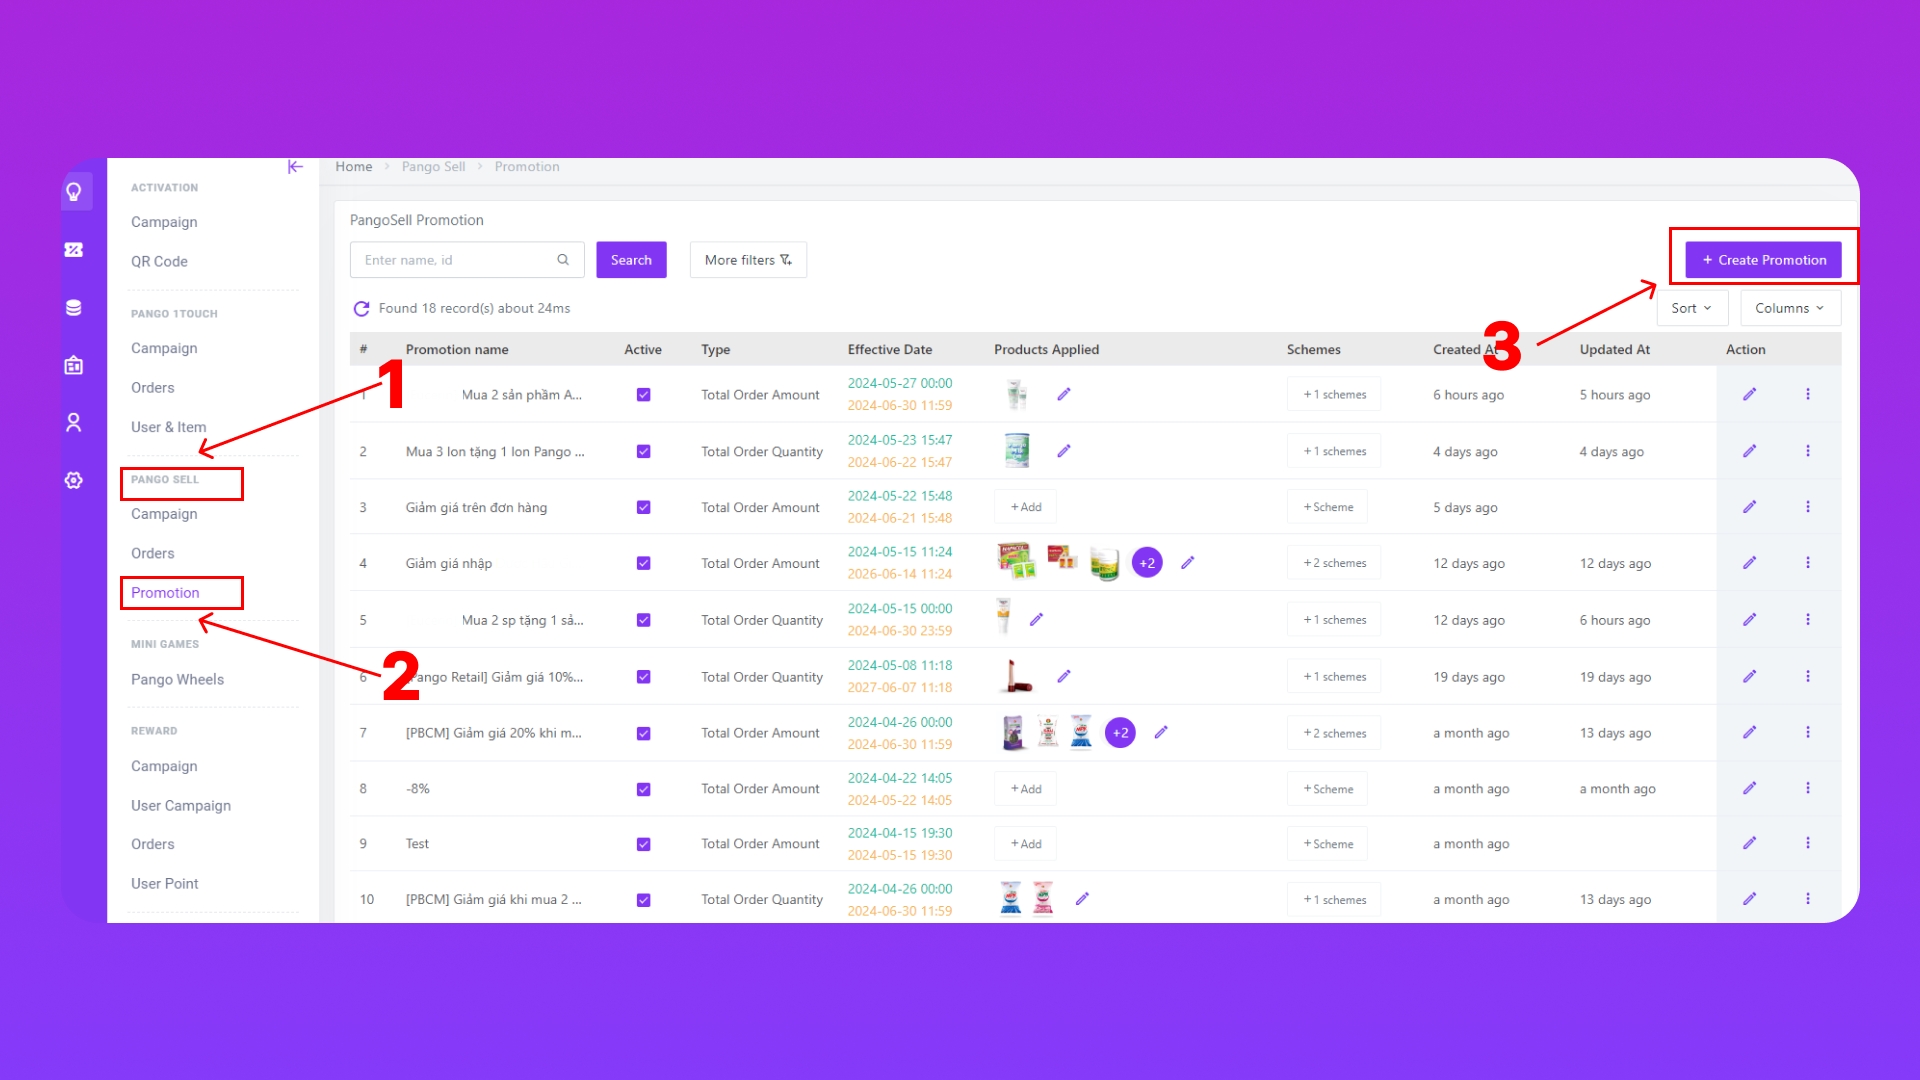Toggle Active checkbox for Giảm giá nhập
This screenshot has width=1920, height=1080.
point(643,564)
